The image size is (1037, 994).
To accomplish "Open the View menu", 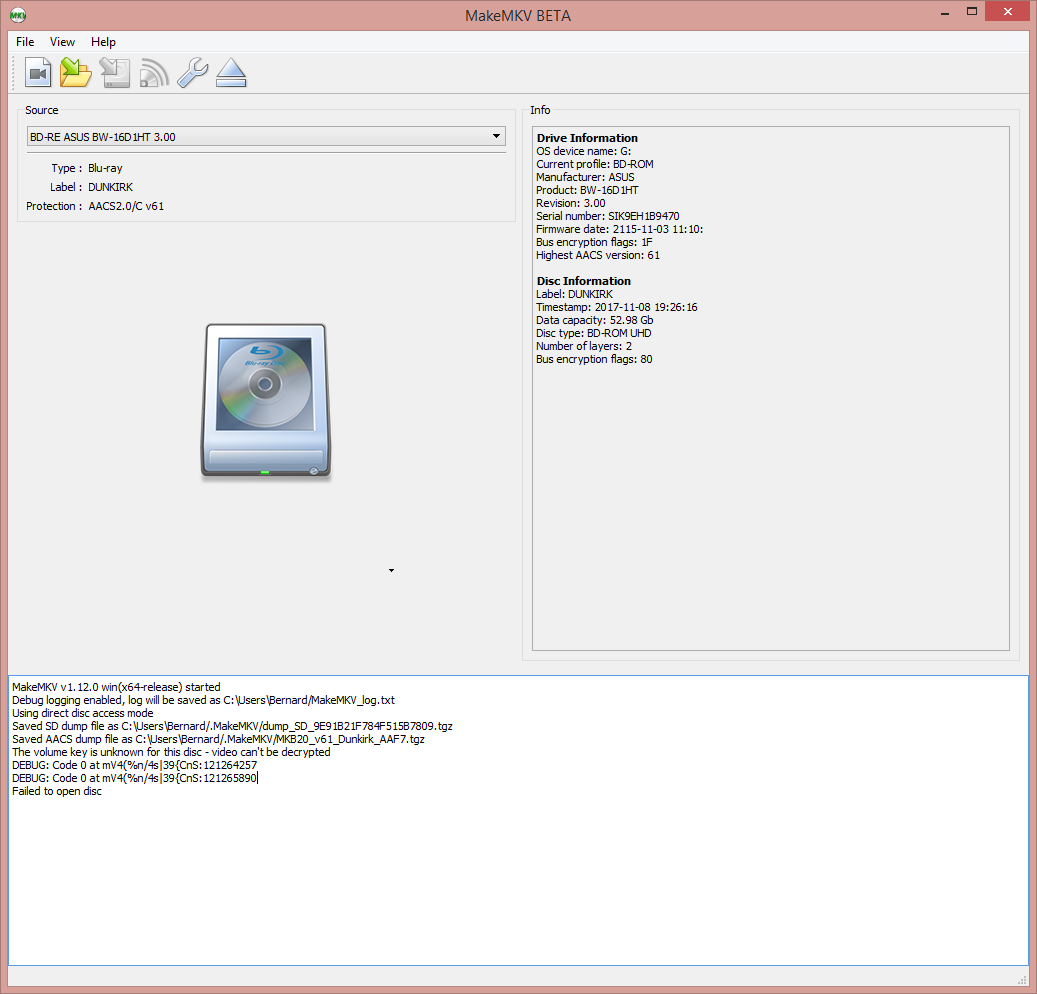I will tap(62, 42).
